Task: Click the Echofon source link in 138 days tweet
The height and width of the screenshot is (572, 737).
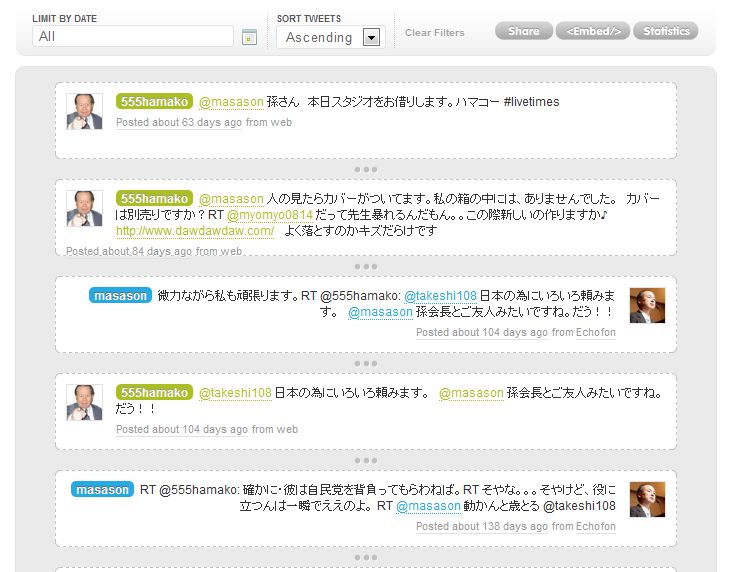Action: (x=596, y=526)
